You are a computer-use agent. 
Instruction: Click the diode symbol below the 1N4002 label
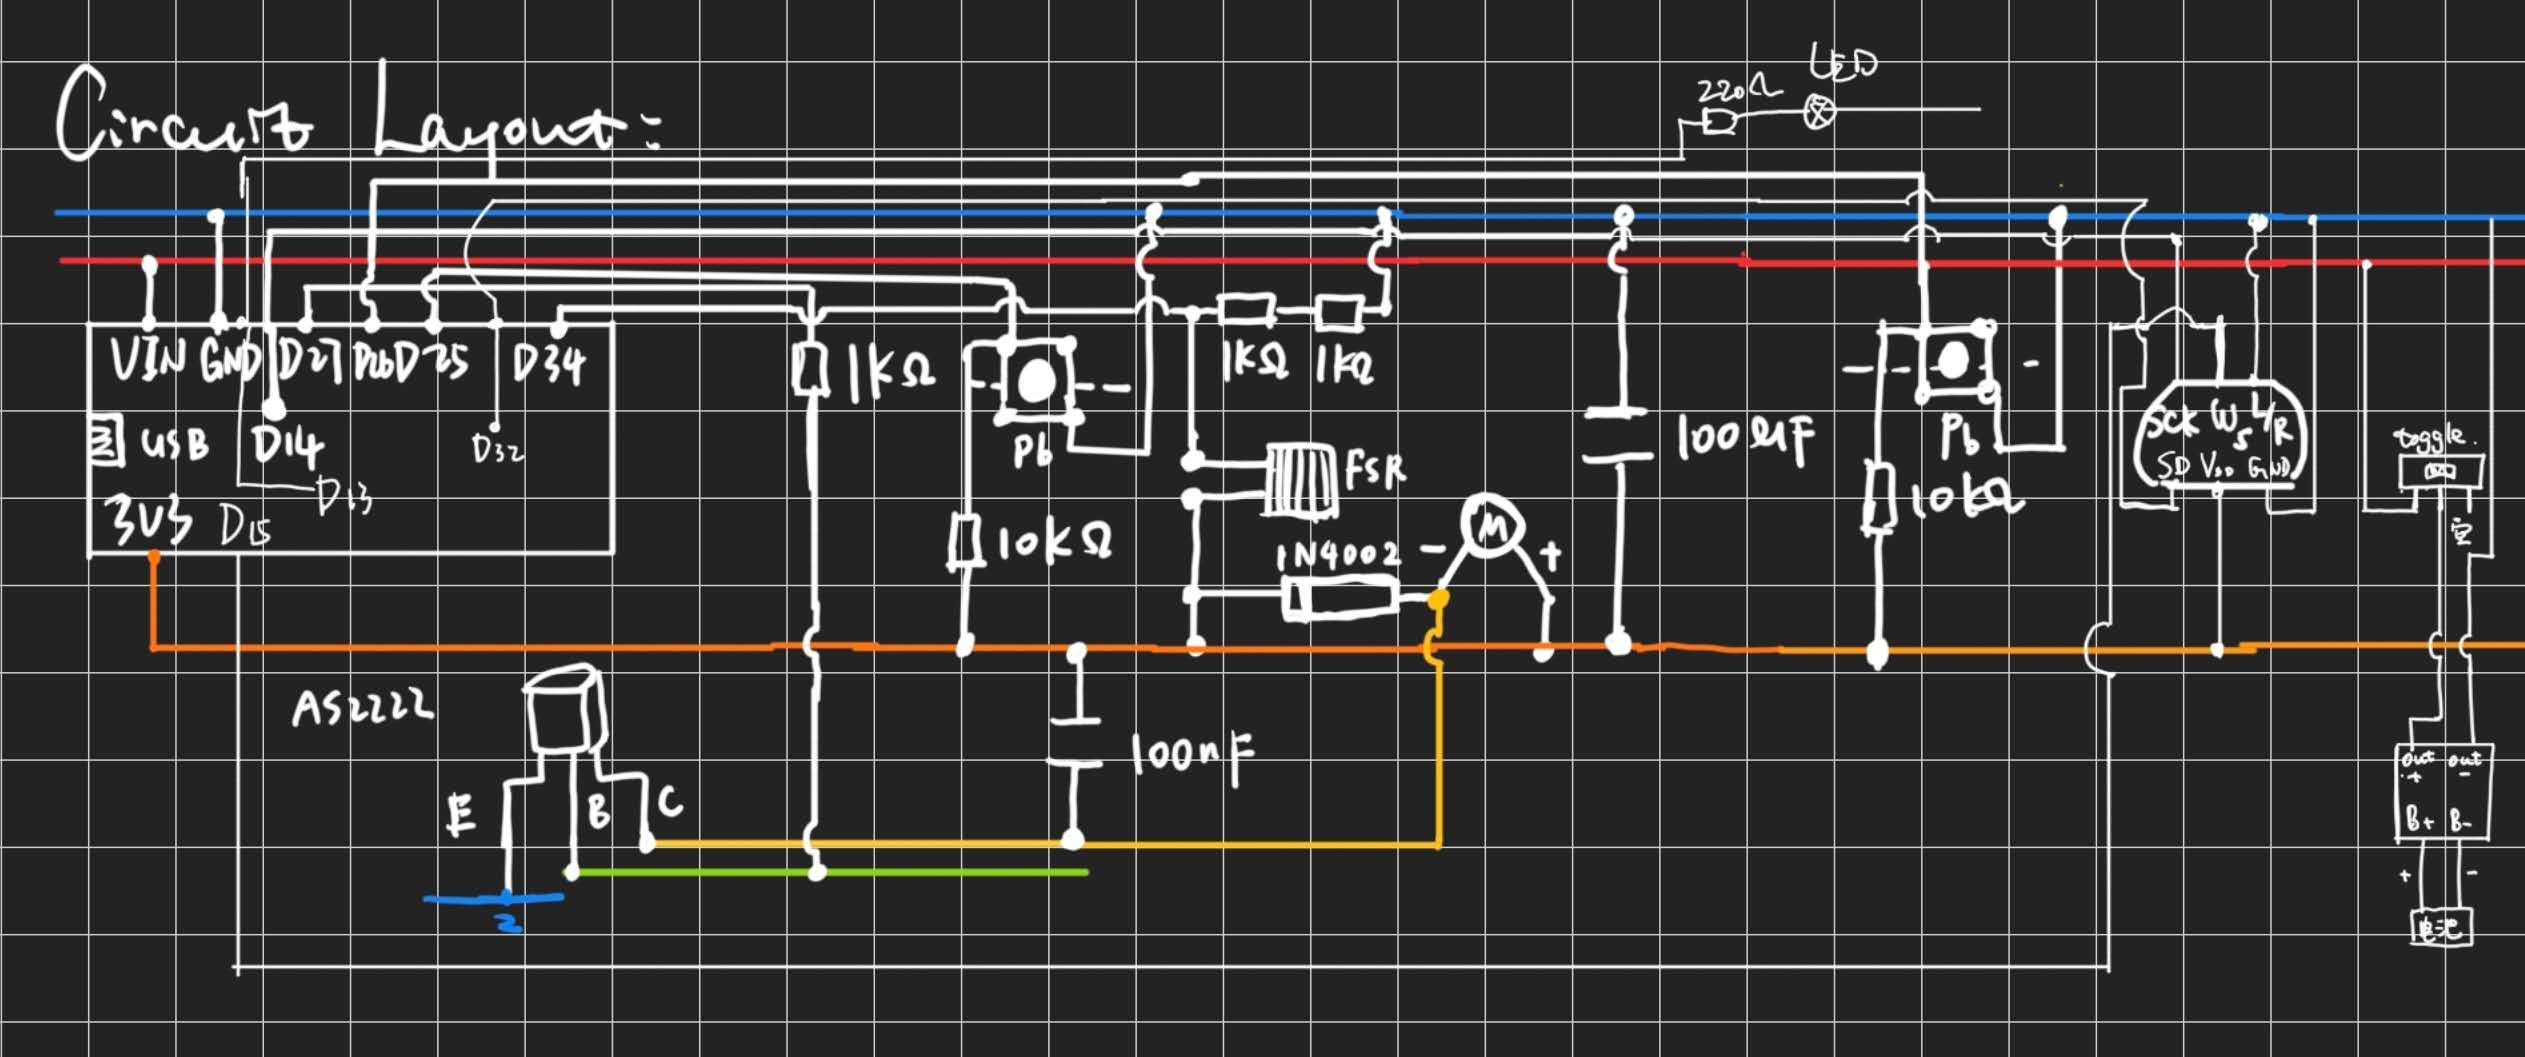click(1340, 600)
